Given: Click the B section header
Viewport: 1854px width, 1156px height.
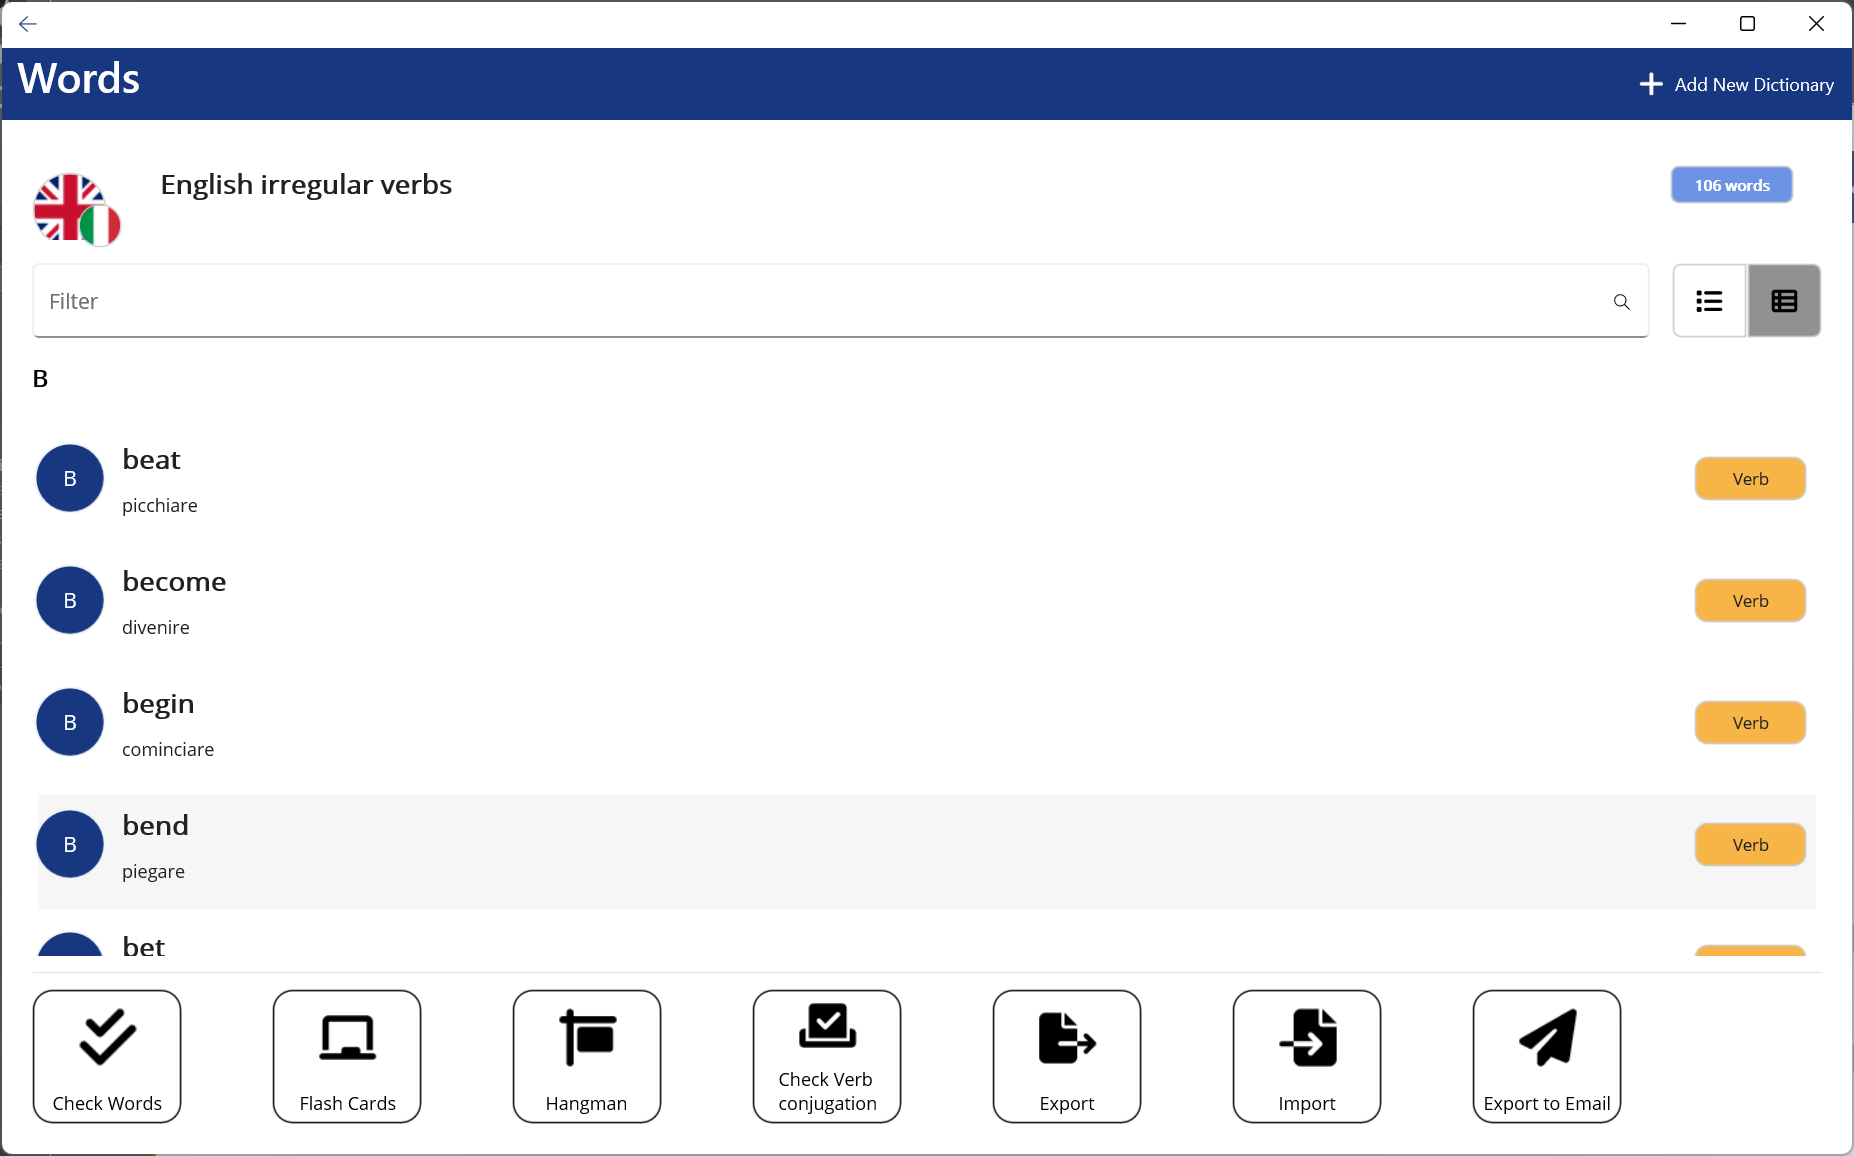Looking at the screenshot, I should (x=40, y=379).
